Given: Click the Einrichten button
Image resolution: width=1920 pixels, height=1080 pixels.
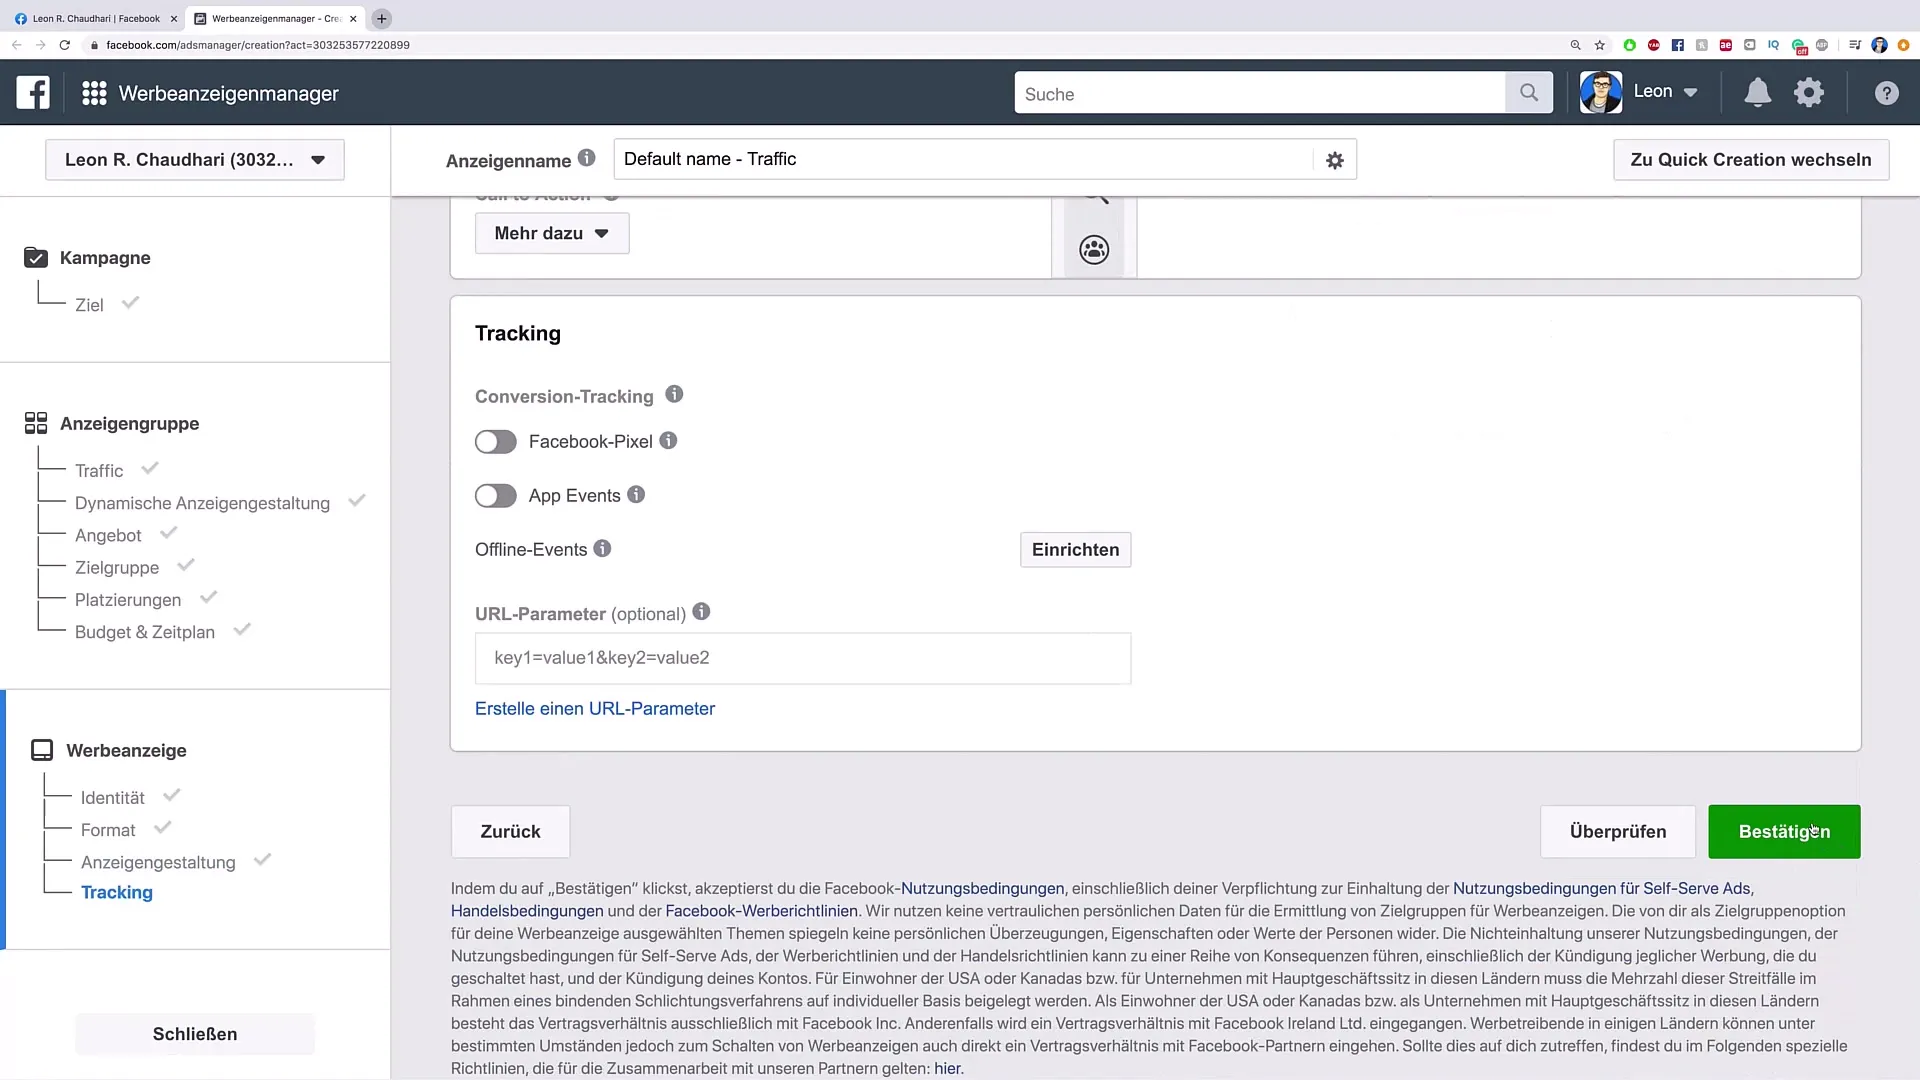Looking at the screenshot, I should tap(1075, 550).
